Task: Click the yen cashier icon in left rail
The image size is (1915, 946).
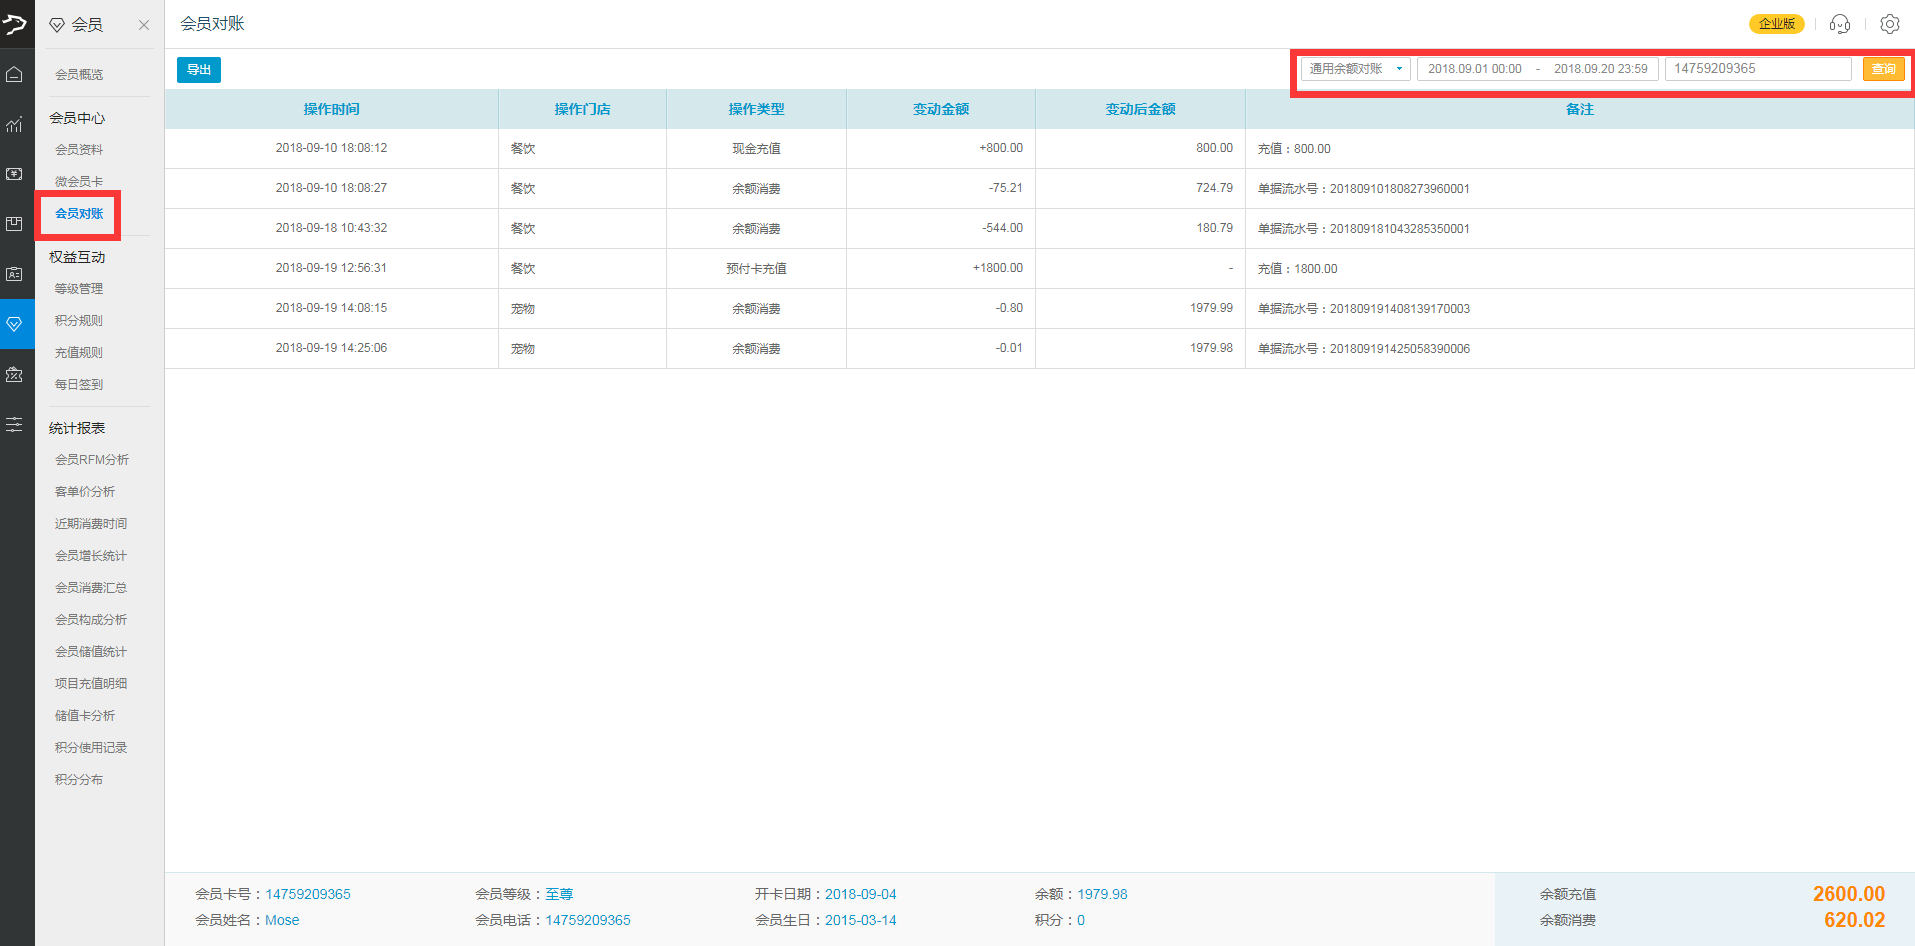Action: (x=15, y=174)
